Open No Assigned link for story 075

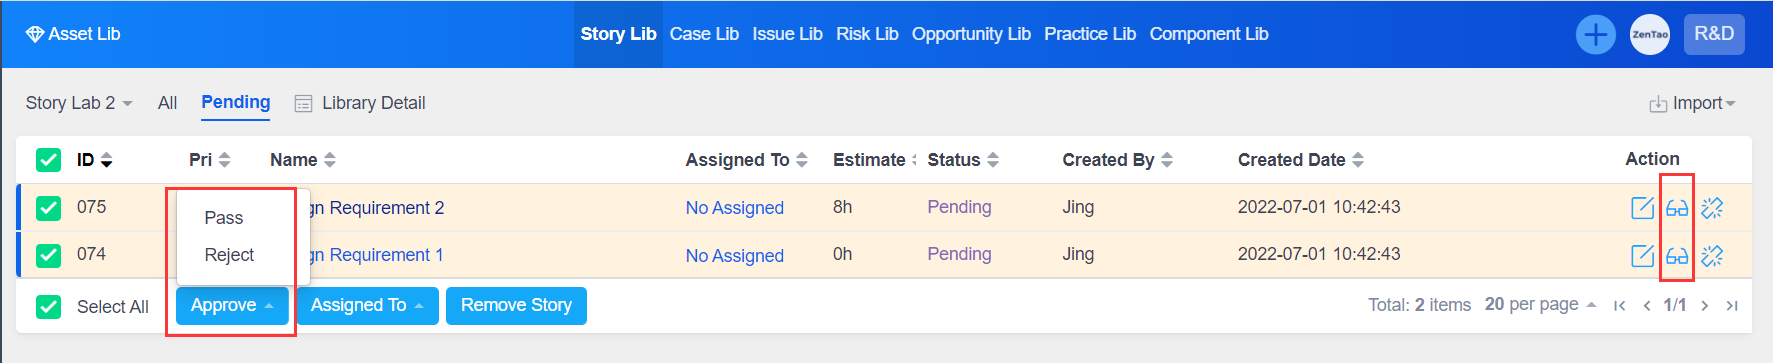click(x=735, y=208)
